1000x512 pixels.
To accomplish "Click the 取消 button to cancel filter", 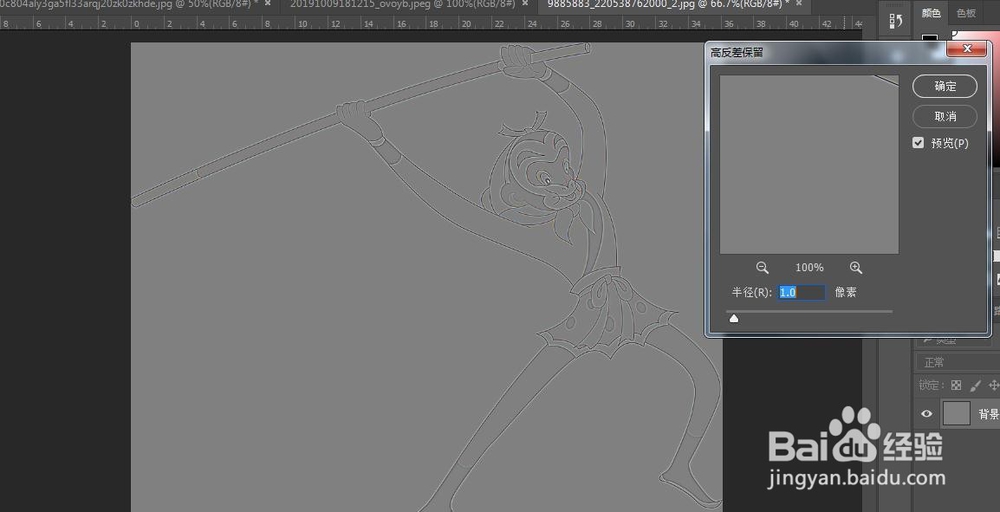I will 945,117.
